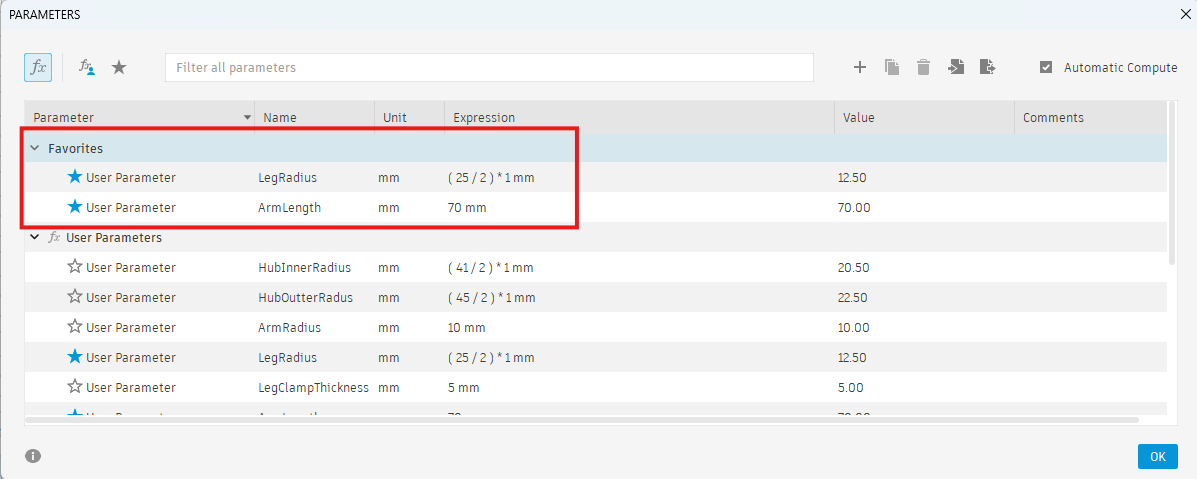Click the trash delete parameter icon
1197x479 pixels.
(924, 67)
